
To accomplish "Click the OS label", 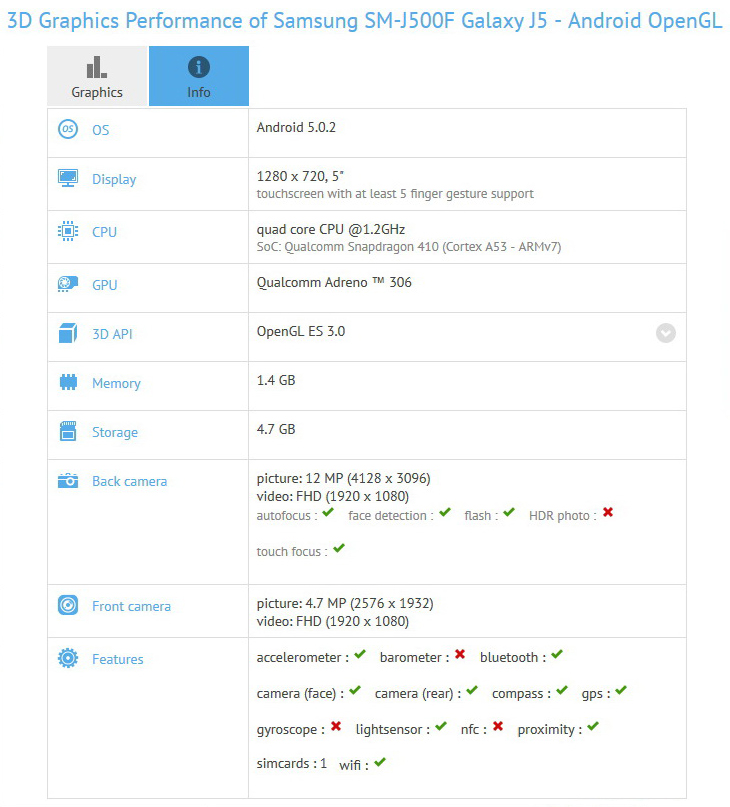I will point(100,130).
